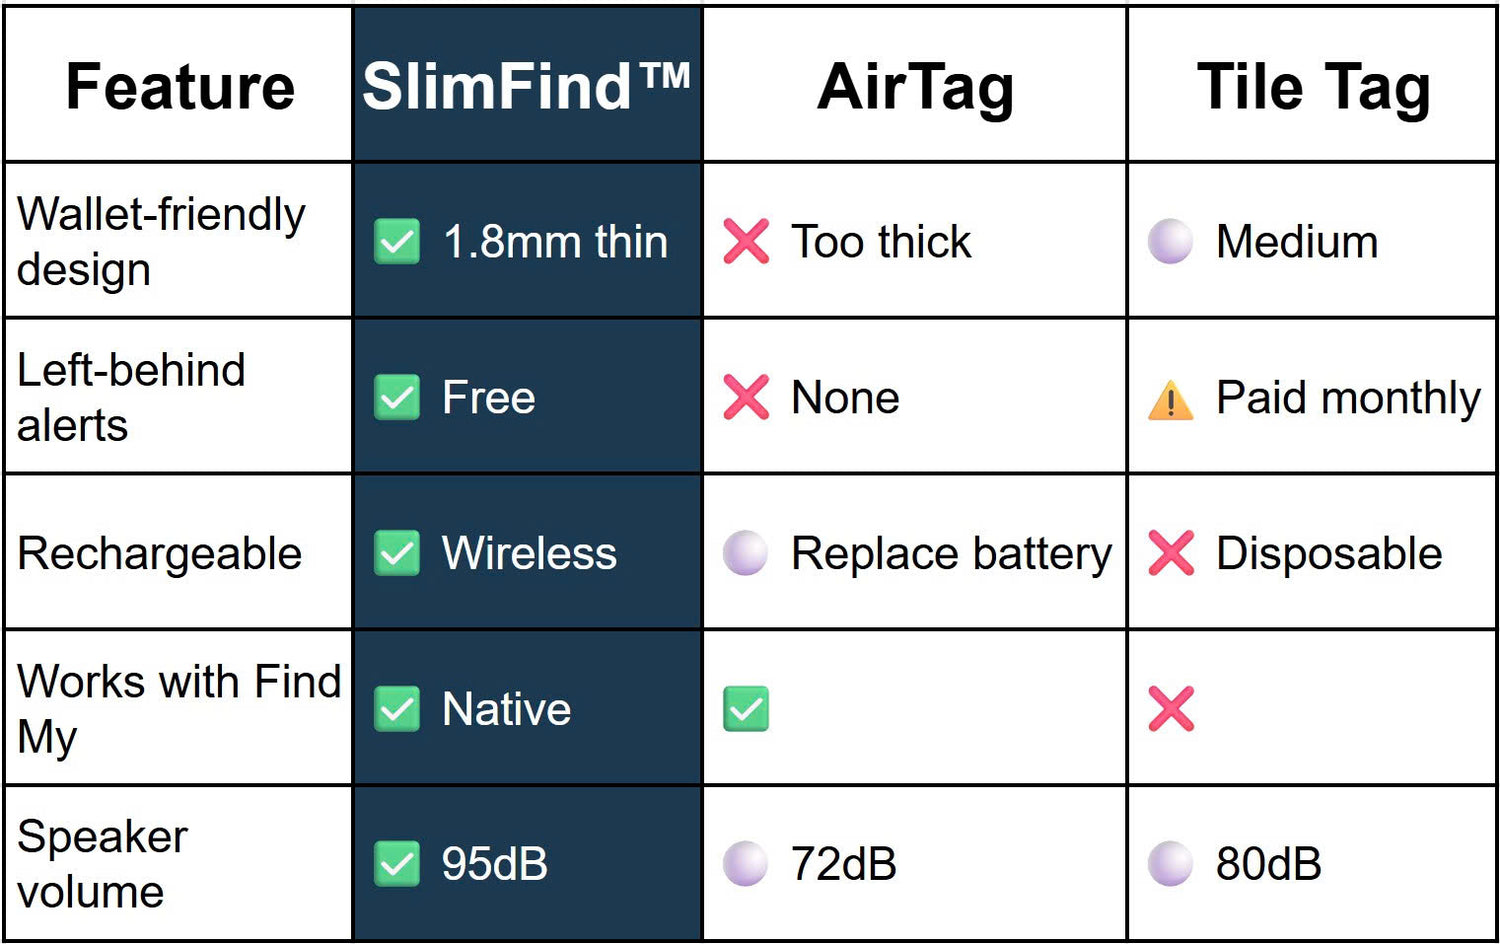This screenshot has height=944, width=1500.
Task: Click the warning triangle beside Paid monthly
Action: coord(1170,400)
